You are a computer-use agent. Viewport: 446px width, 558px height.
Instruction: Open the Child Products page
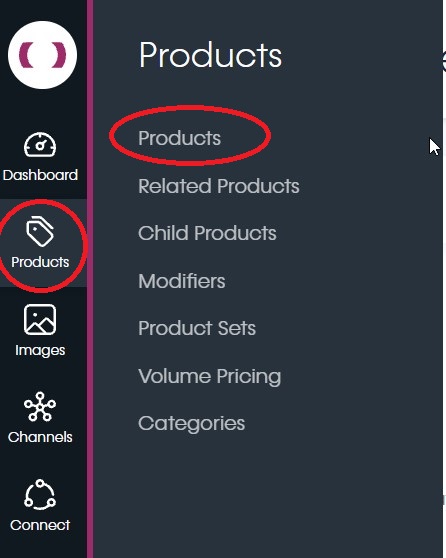207,233
